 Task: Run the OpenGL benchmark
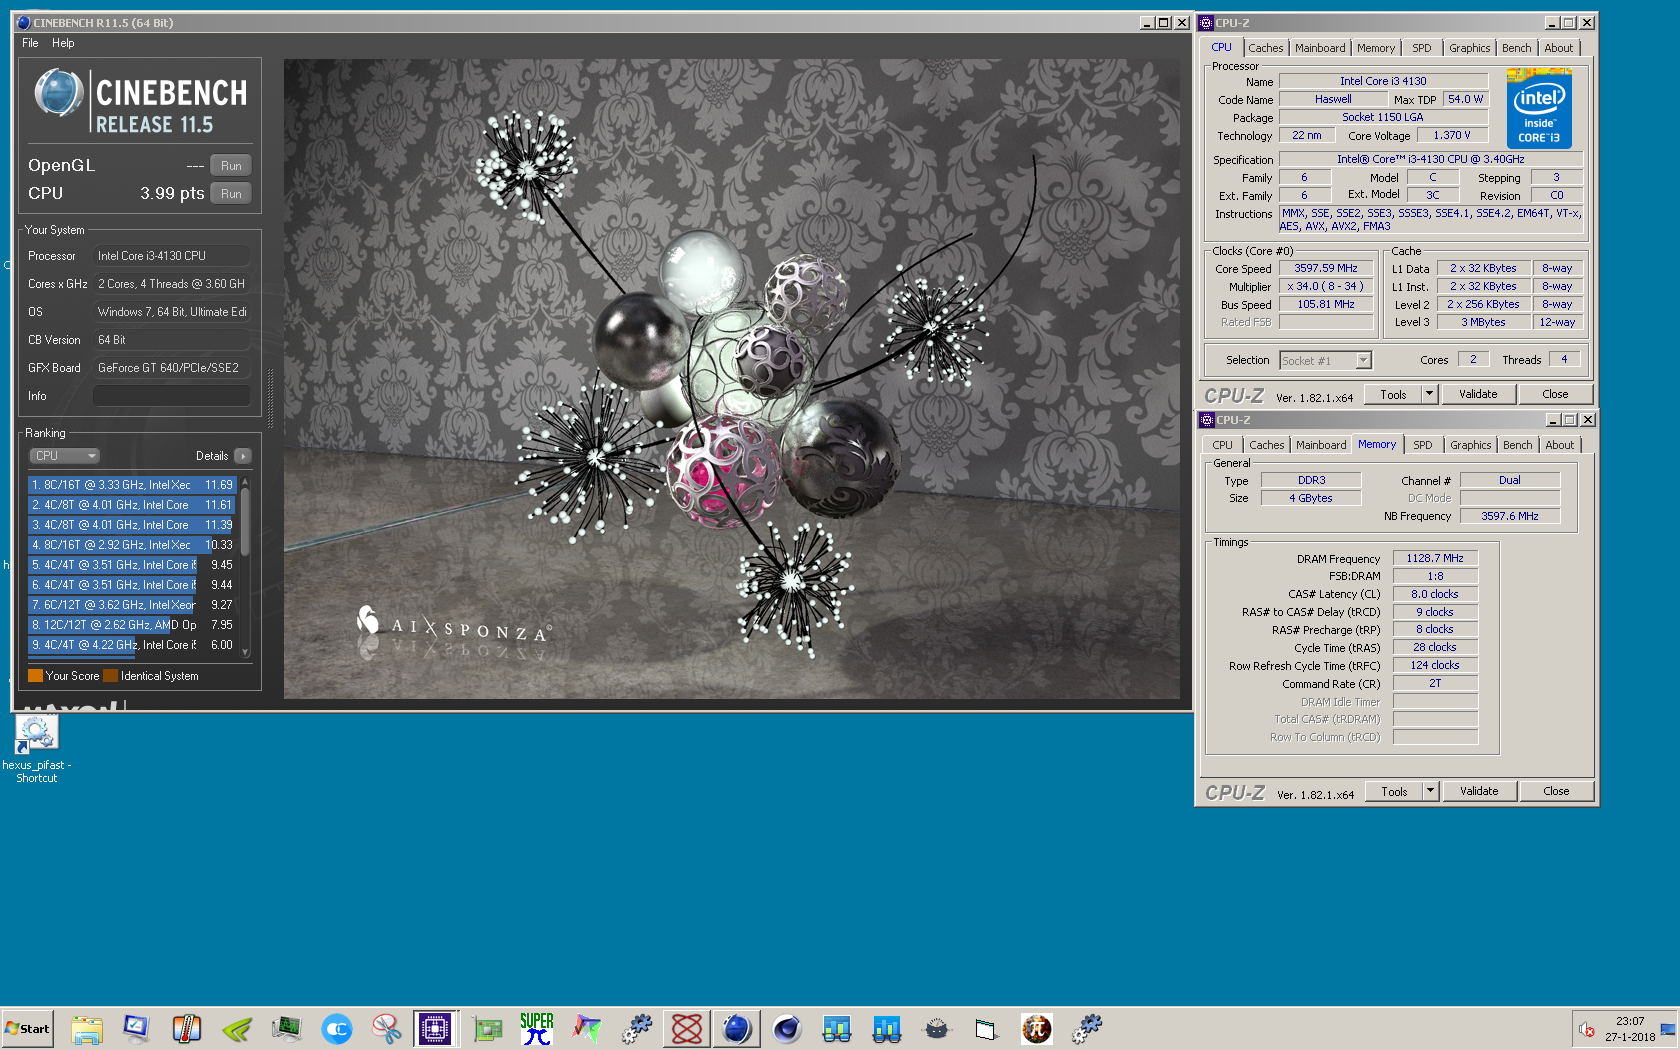click(231, 166)
